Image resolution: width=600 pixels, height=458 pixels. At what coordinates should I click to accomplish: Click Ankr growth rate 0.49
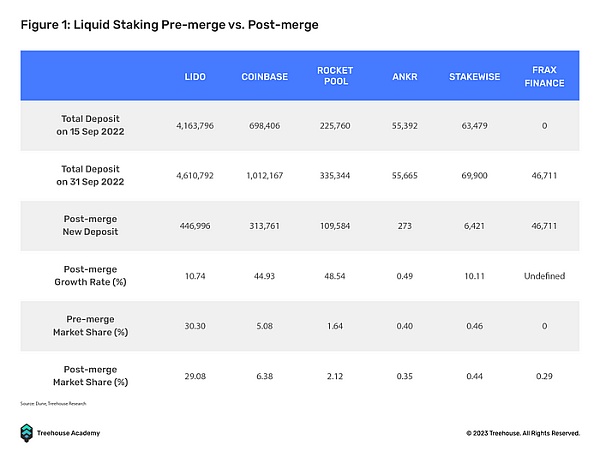point(404,276)
